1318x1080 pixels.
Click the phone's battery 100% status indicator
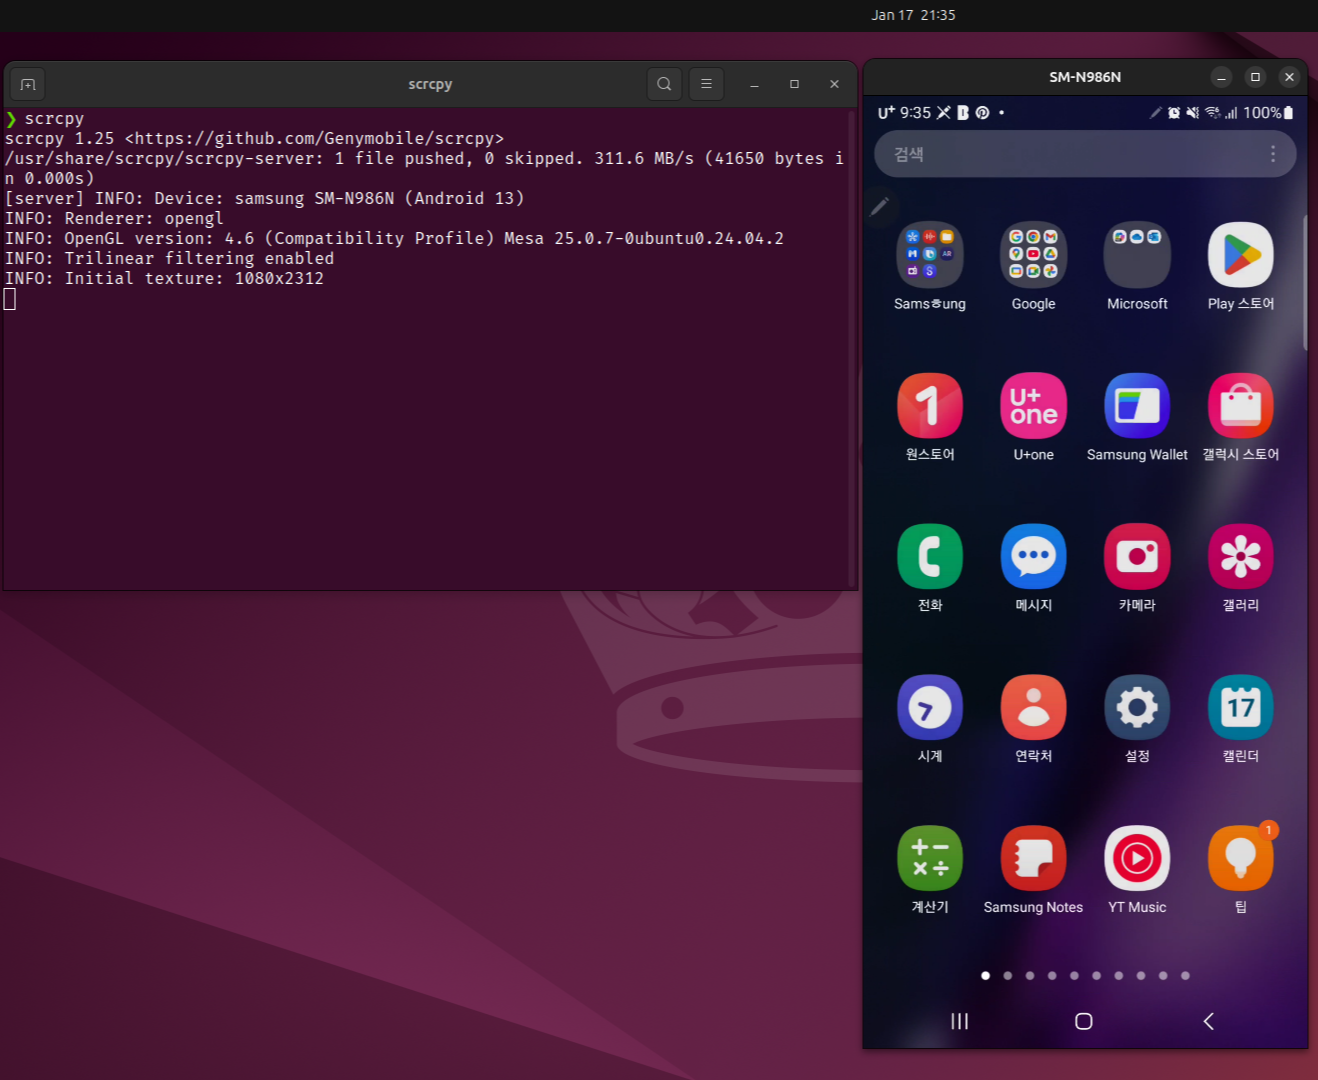coord(1268,113)
